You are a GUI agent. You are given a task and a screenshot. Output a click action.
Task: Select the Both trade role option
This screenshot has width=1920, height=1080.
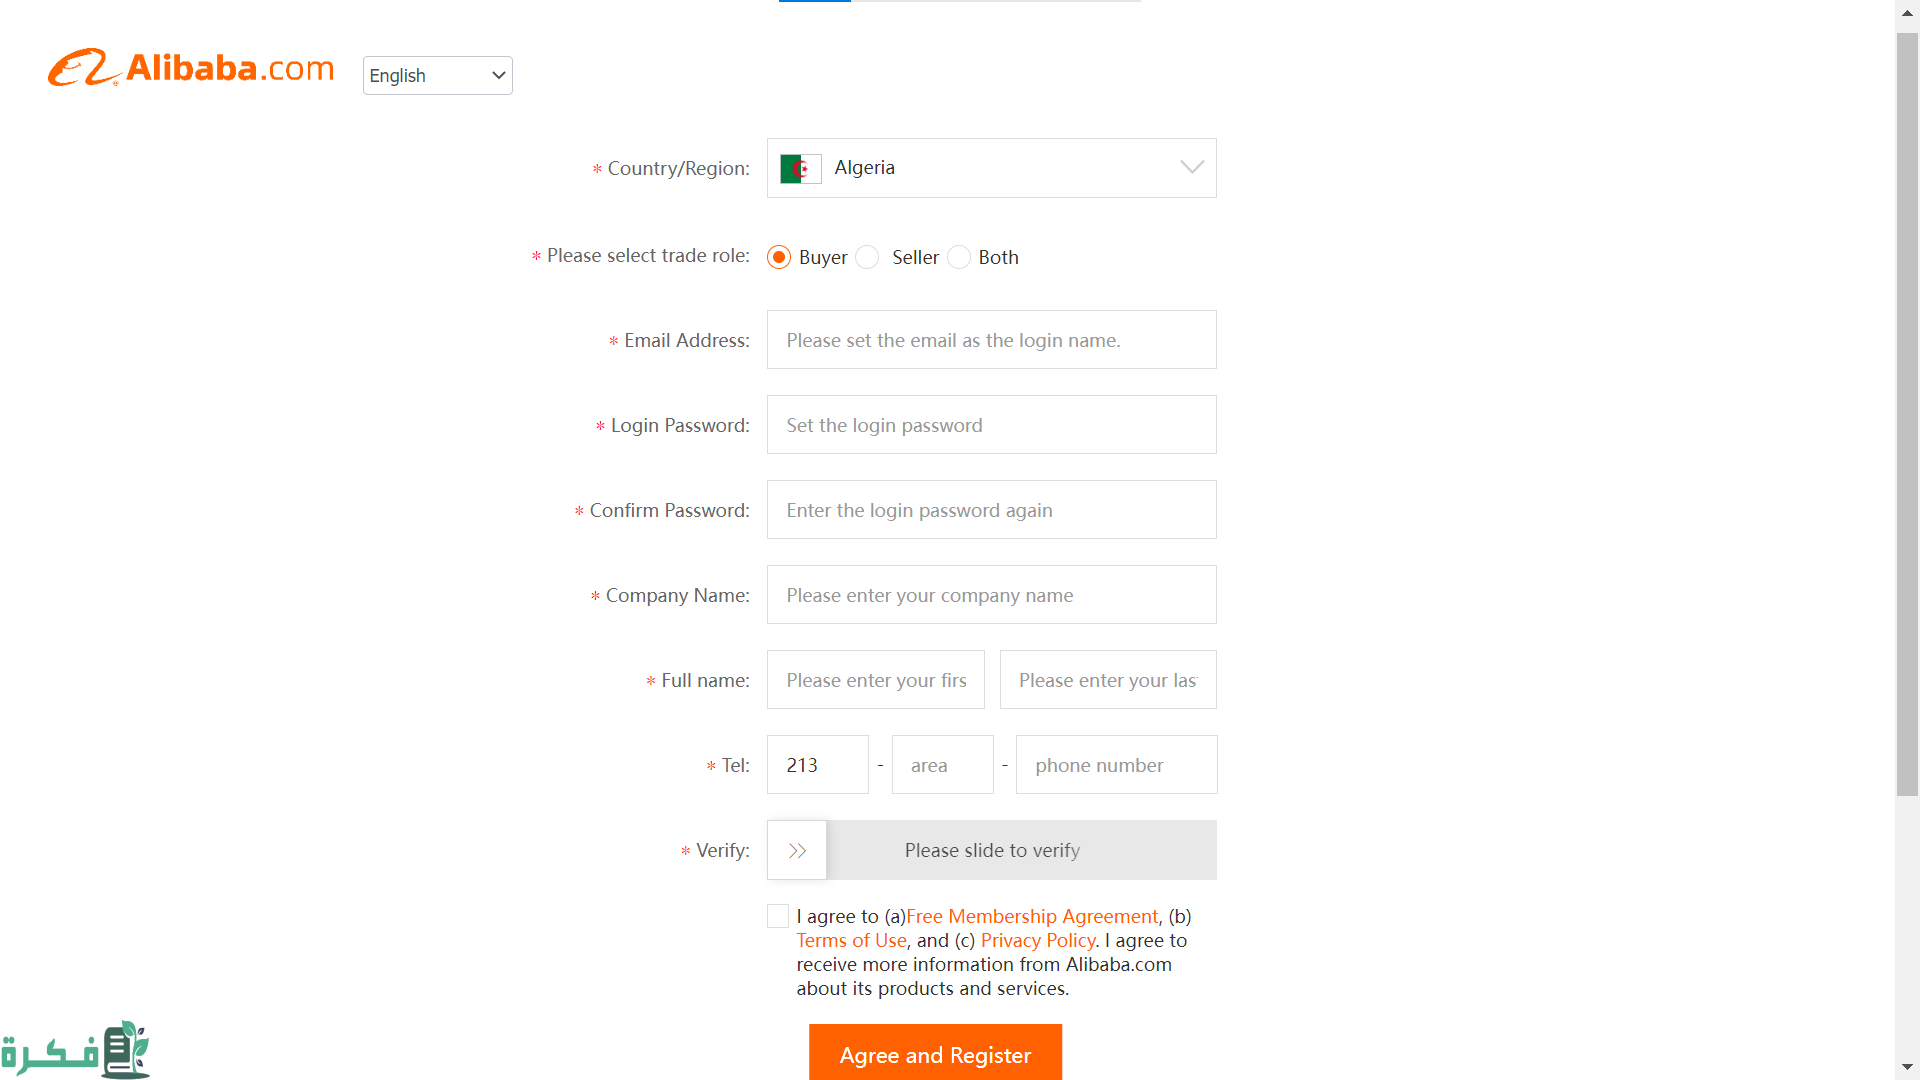pos(959,257)
